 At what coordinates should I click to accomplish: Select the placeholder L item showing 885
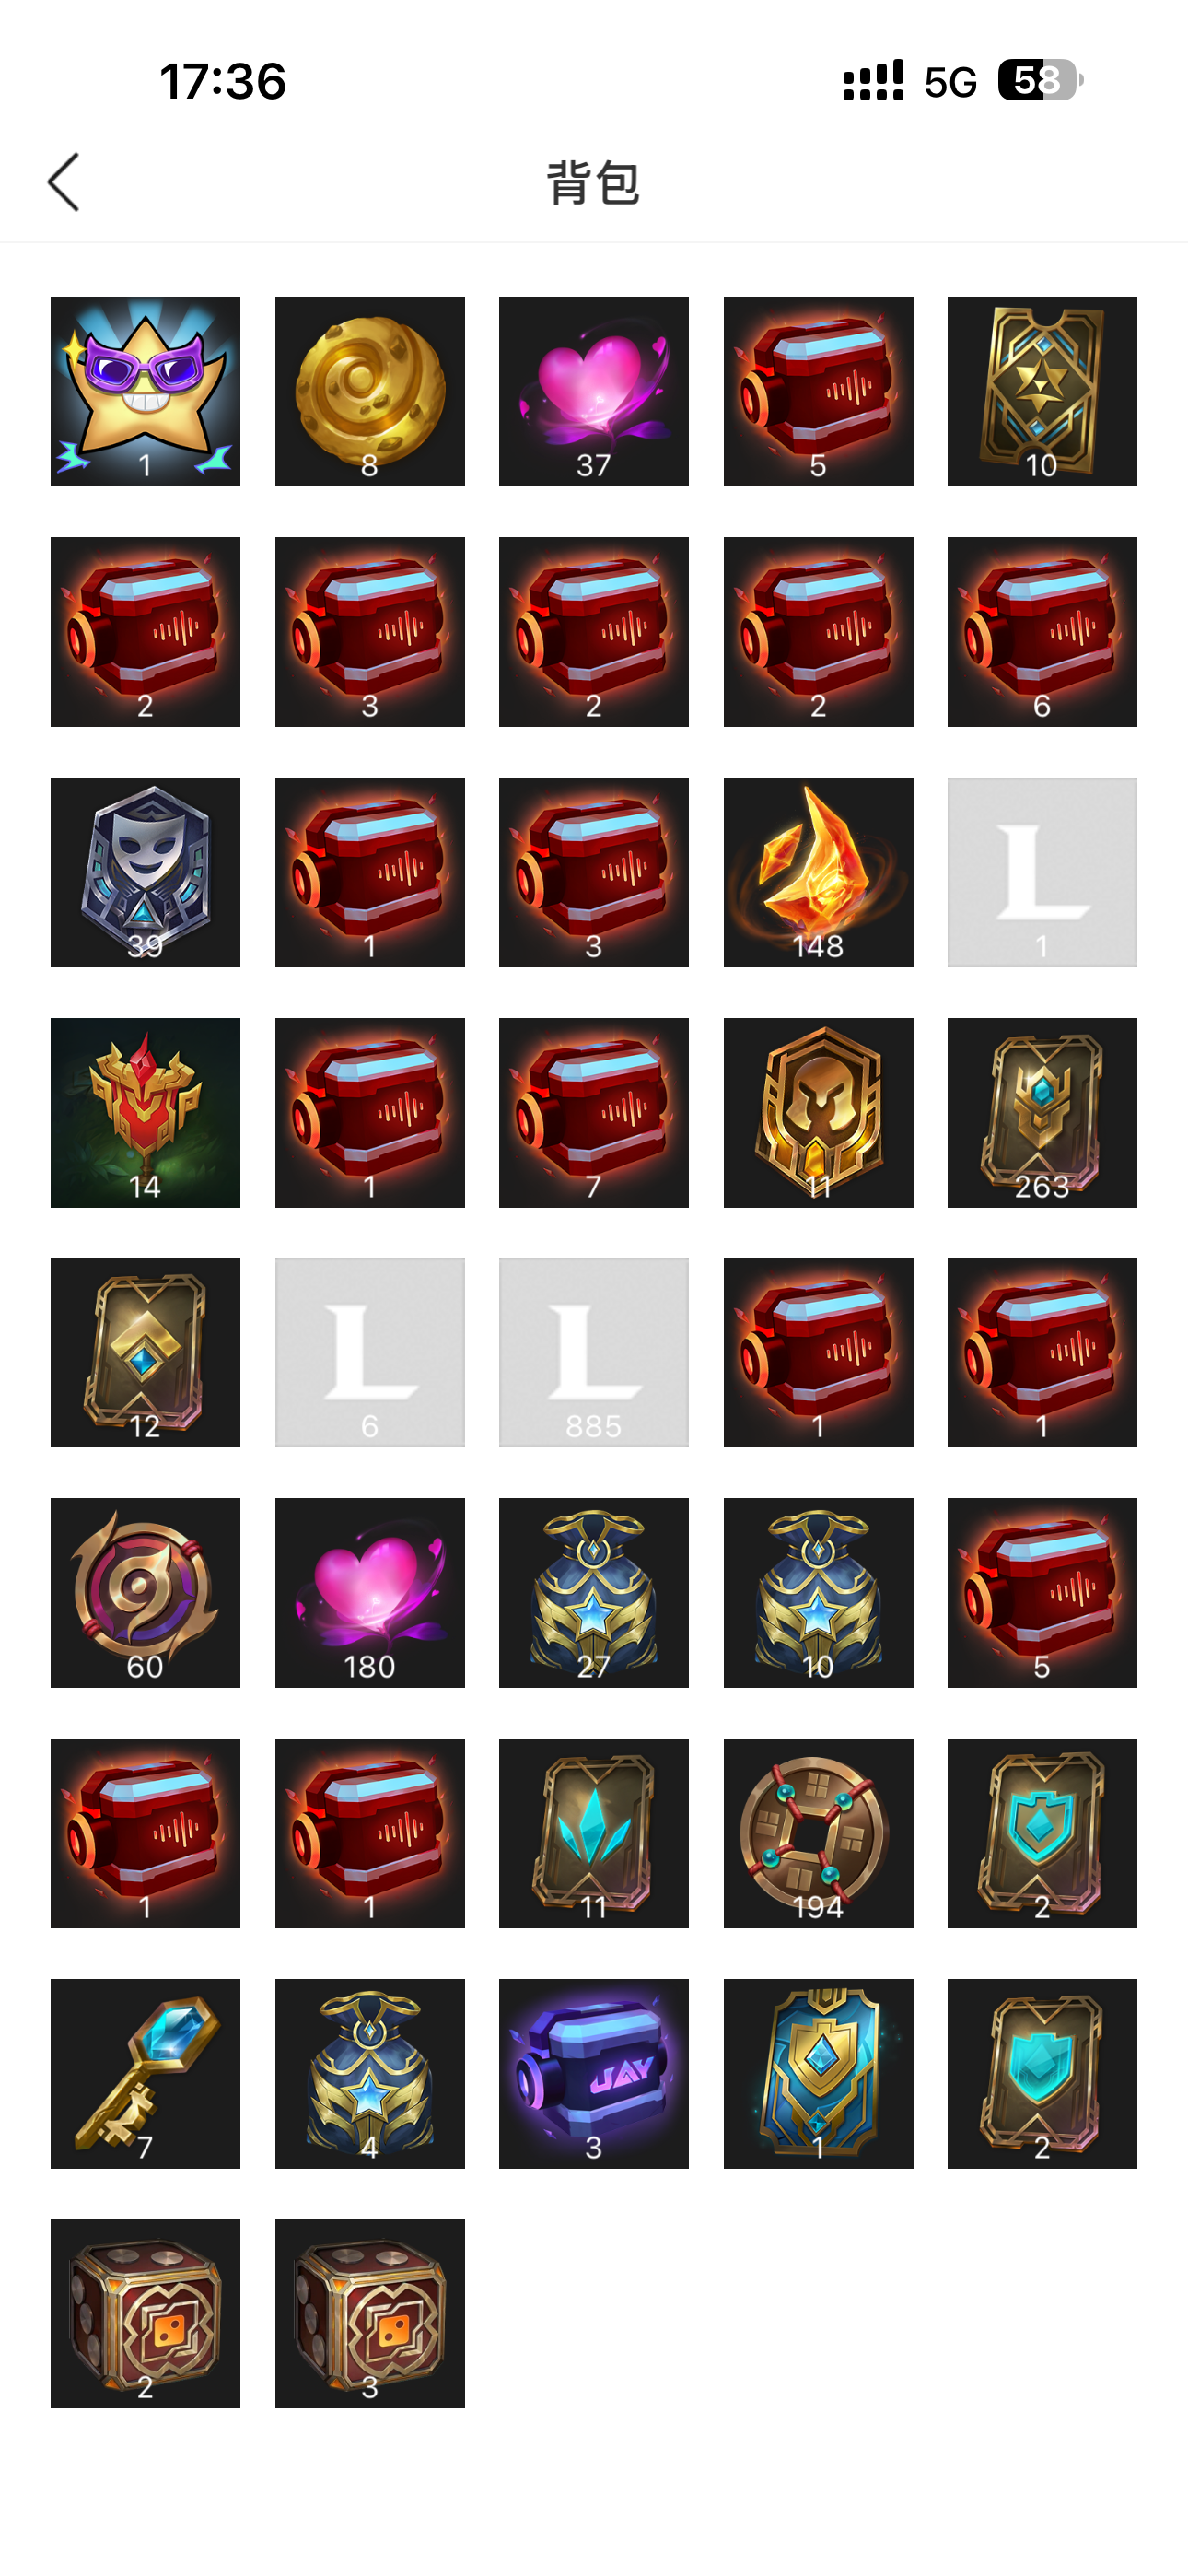[x=594, y=1352]
